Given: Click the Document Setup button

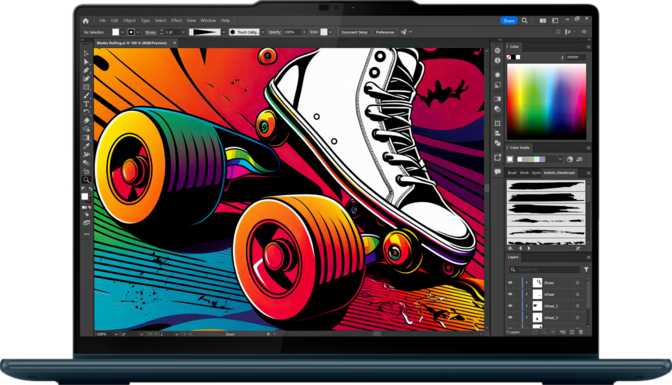Looking at the screenshot, I should pyautogui.click(x=354, y=32).
